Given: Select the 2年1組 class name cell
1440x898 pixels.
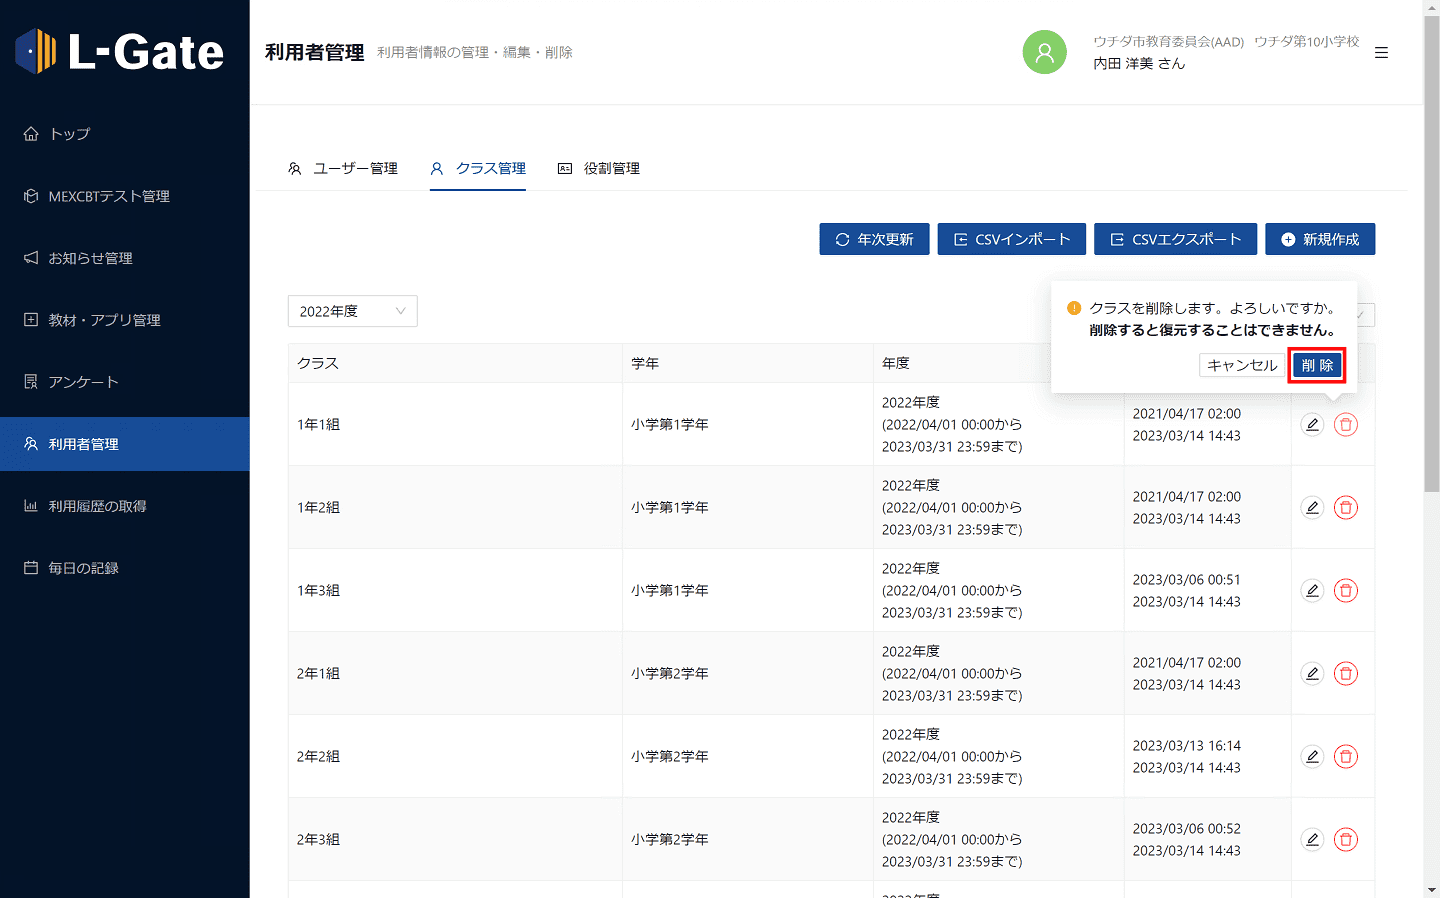Looking at the screenshot, I should (x=455, y=673).
